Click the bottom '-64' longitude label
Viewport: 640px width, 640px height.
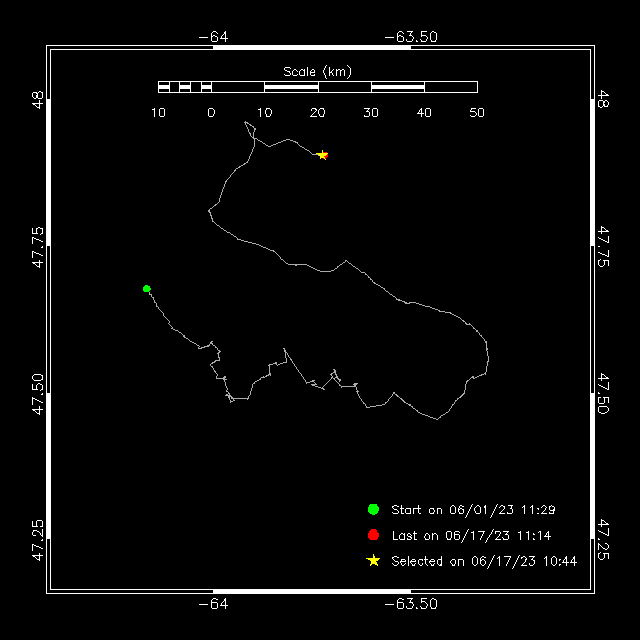click(213, 604)
